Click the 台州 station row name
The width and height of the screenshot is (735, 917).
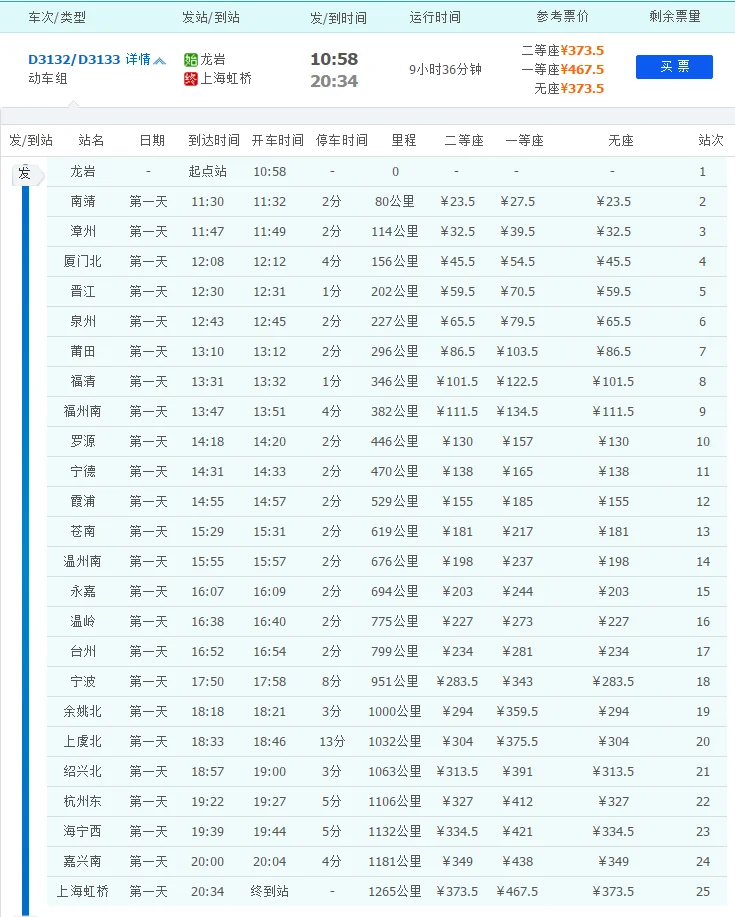[82, 651]
